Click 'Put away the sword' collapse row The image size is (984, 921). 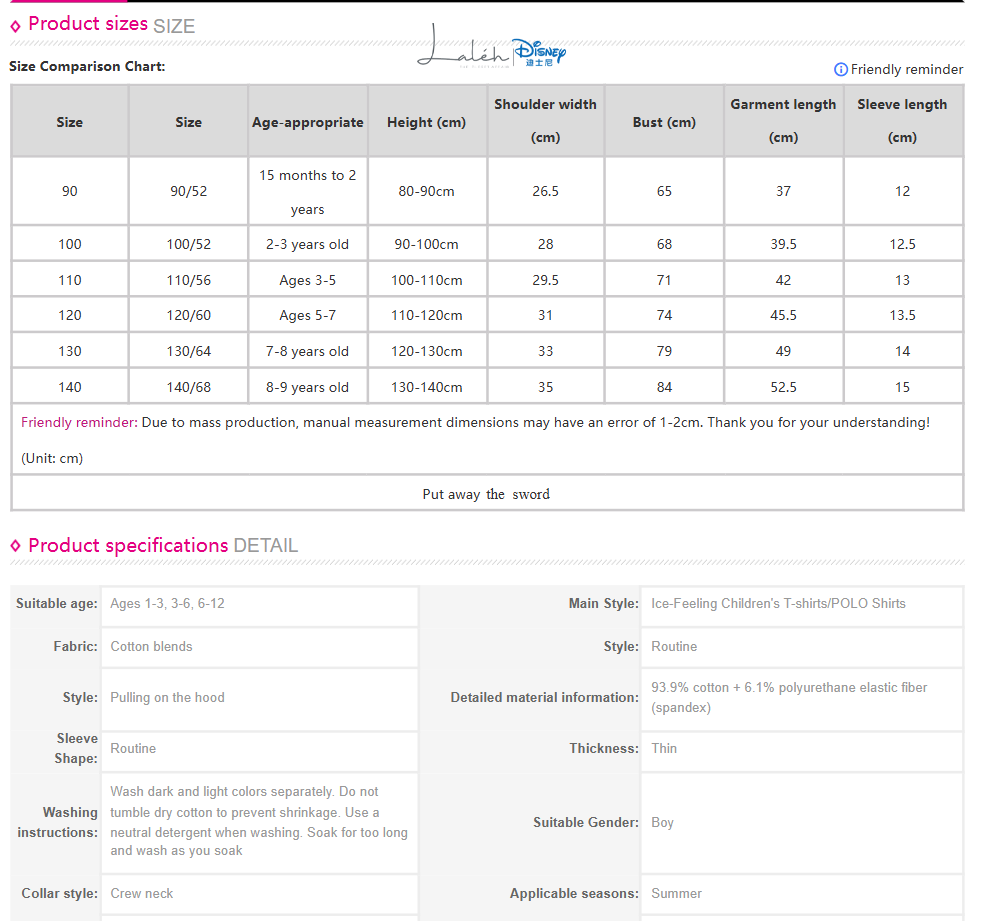487,494
